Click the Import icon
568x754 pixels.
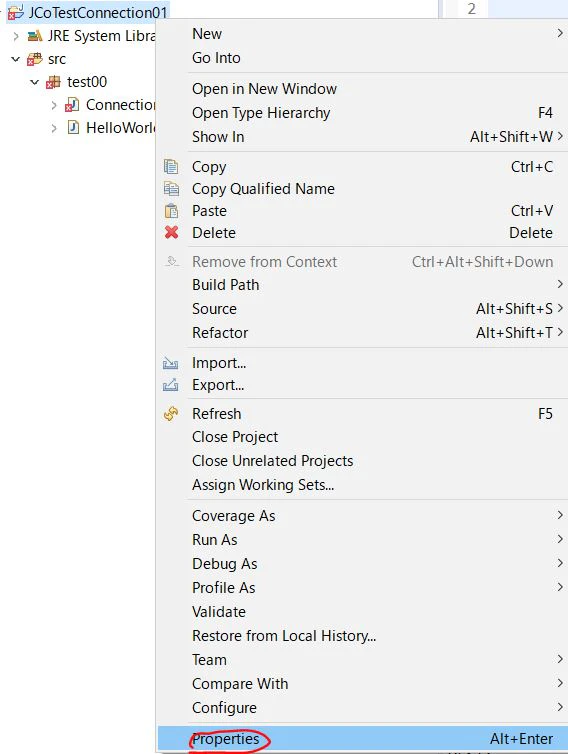170,363
